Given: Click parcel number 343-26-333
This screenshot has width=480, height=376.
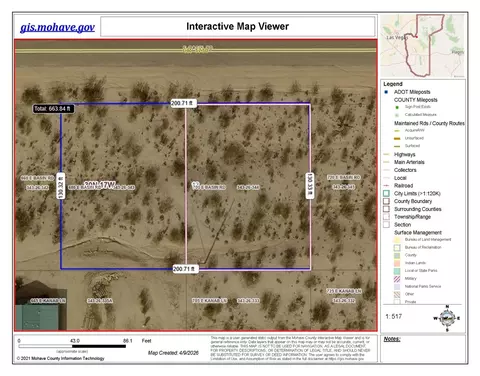Looking at the screenshot, I should click(x=248, y=301).
